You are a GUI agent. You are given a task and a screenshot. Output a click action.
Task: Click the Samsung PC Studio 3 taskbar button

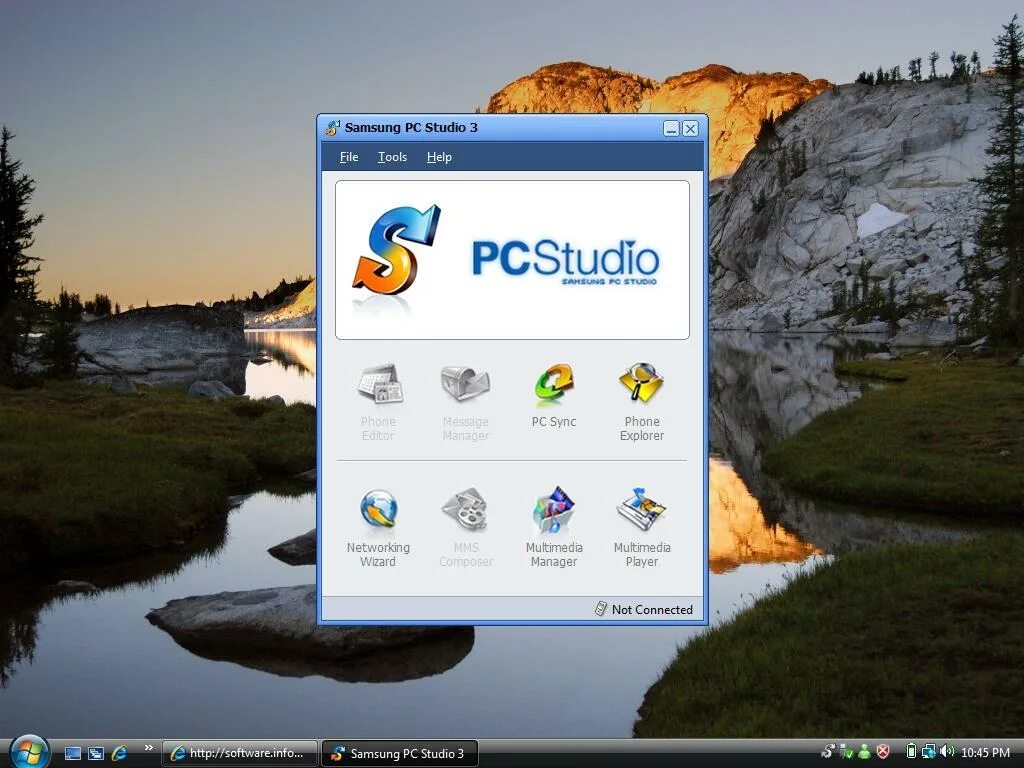400,753
